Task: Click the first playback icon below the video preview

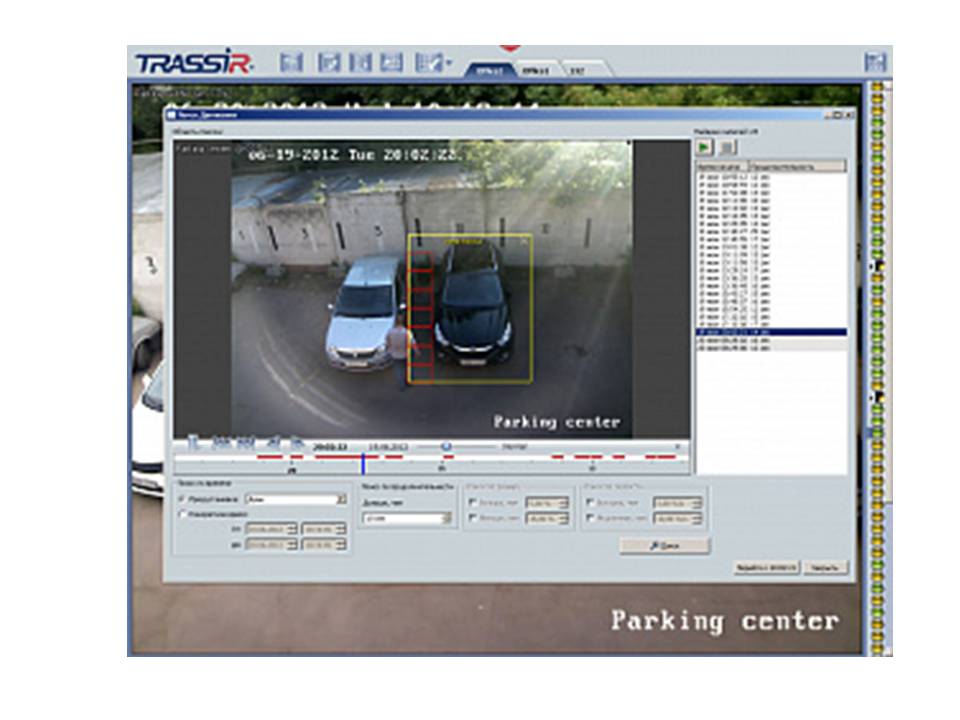Action: click(193, 442)
